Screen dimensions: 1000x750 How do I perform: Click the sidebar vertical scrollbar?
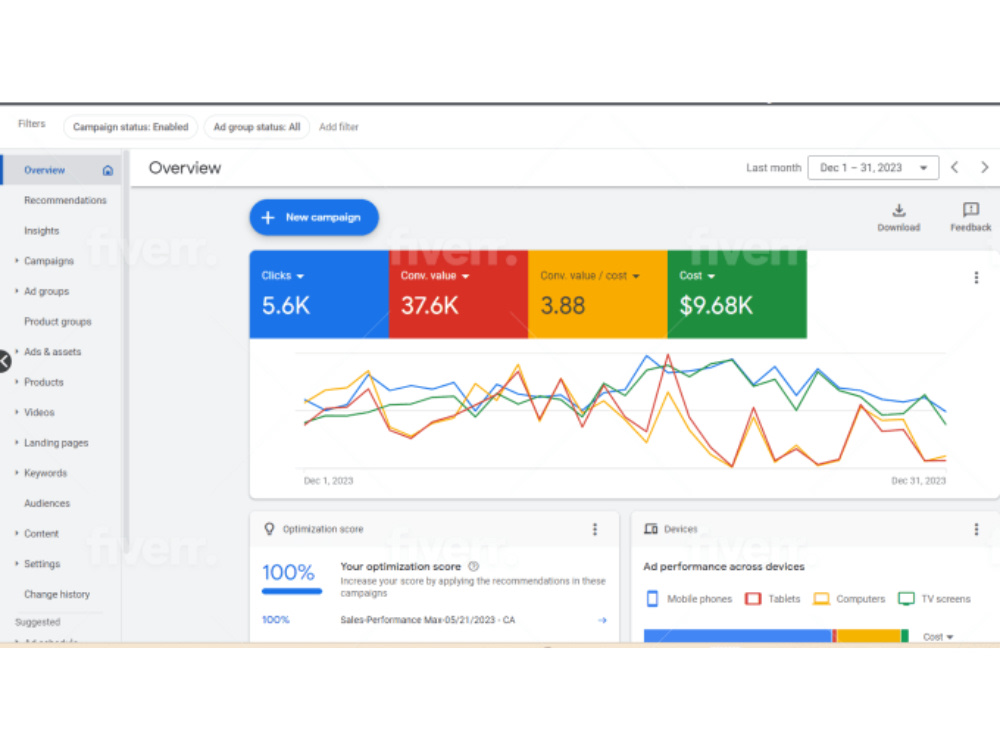[126, 351]
